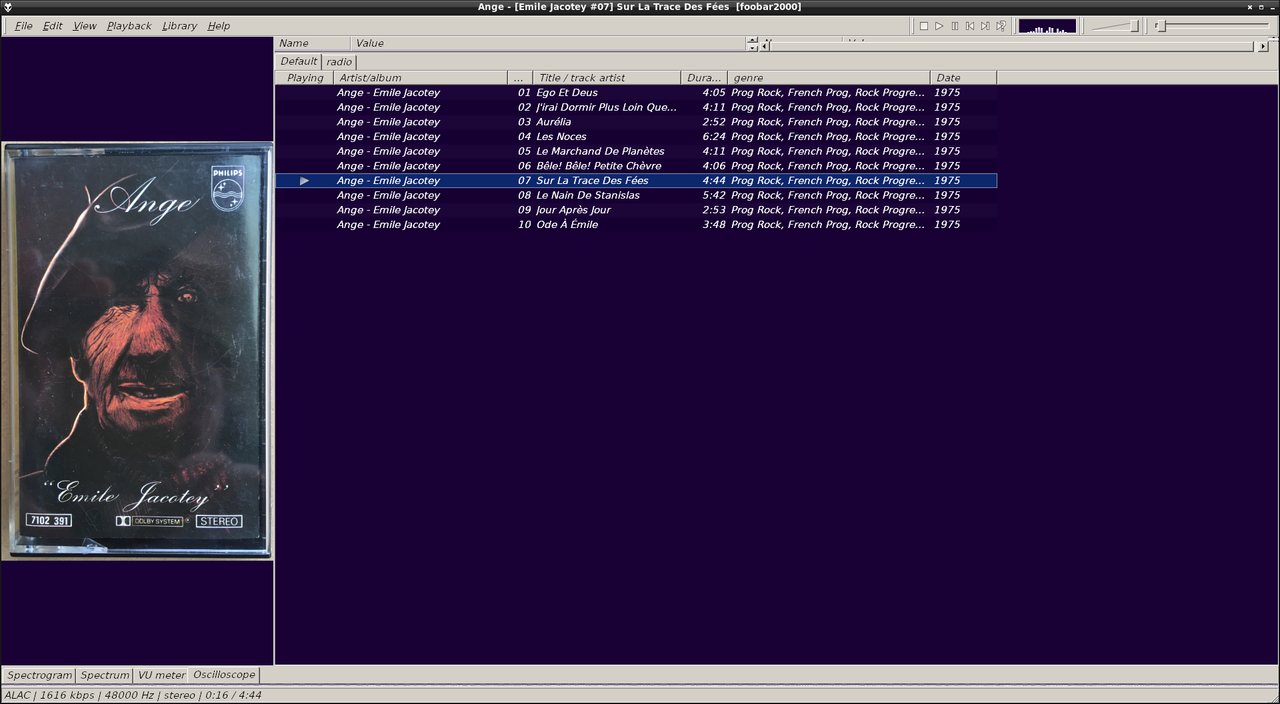1280x704 pixels.
Task: Click the Value column header in properties
Action: (549, 44)
